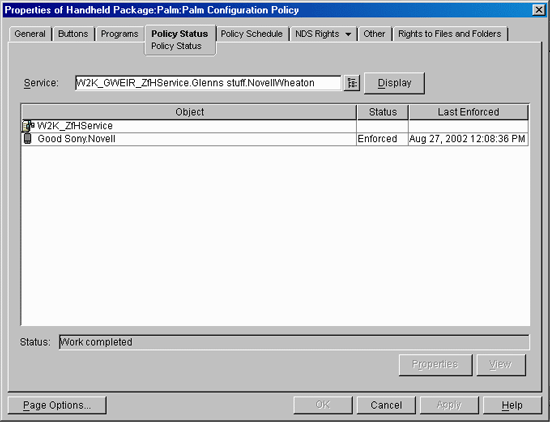This screenshot has width=550, height=422.
Task: Select the W2K_ZfHService service icon
Action: coord(28,126)
